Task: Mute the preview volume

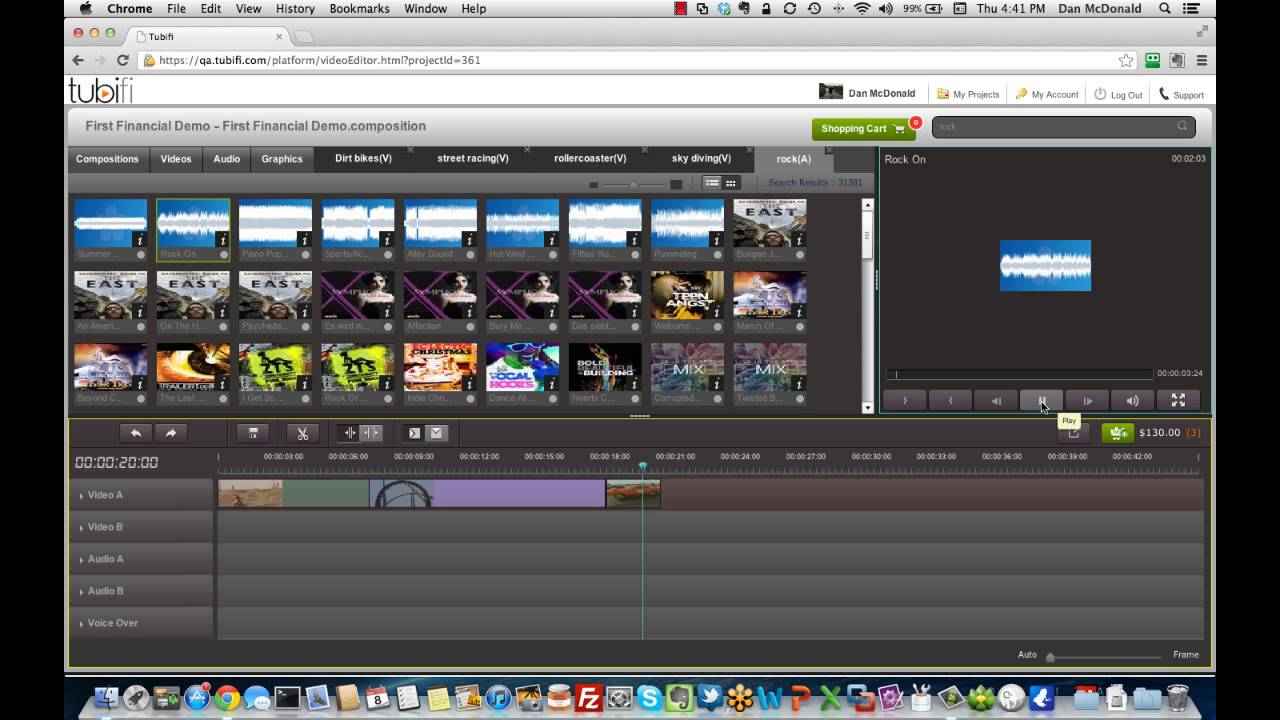Action: 1132,400
